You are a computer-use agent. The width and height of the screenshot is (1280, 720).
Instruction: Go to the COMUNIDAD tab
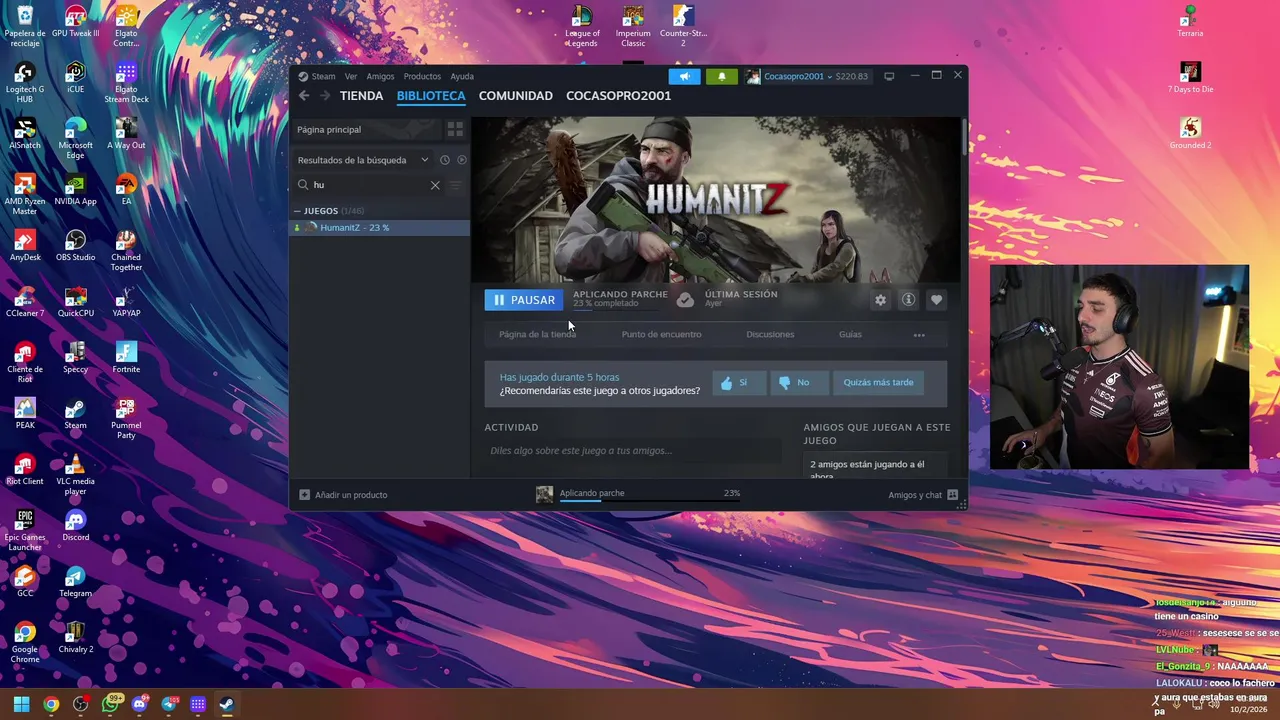(x=516, y=96)
